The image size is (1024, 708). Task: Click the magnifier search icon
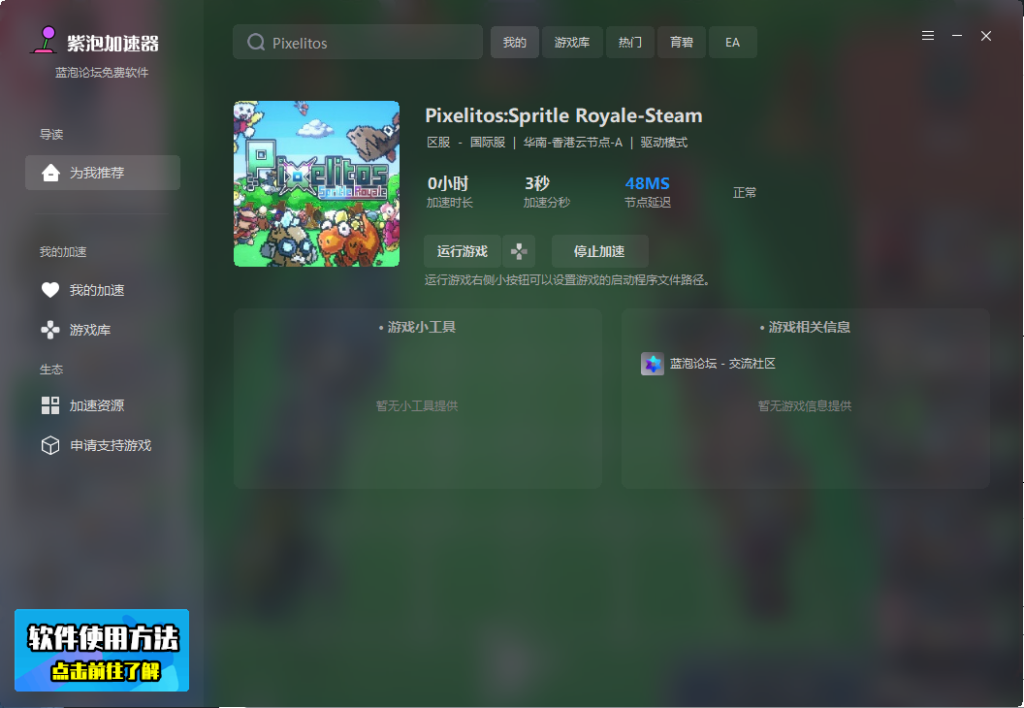[255, 42]
